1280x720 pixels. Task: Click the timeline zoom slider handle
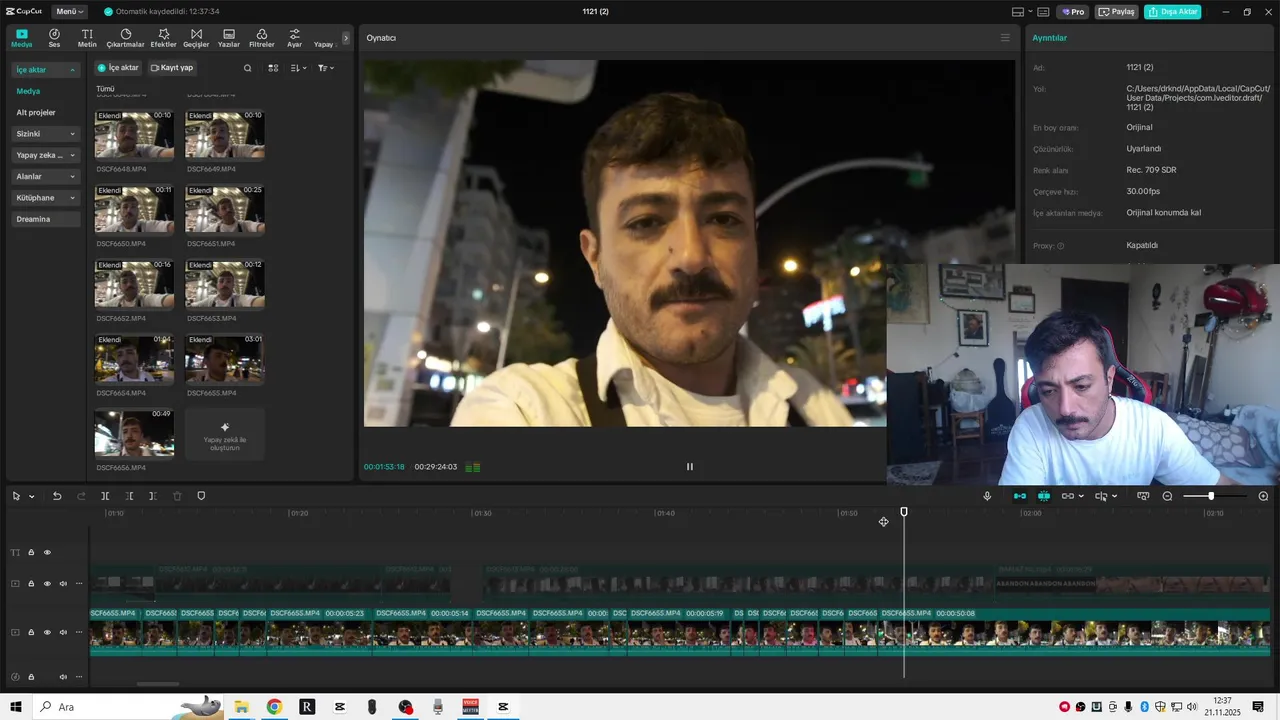click(1211, 496)
